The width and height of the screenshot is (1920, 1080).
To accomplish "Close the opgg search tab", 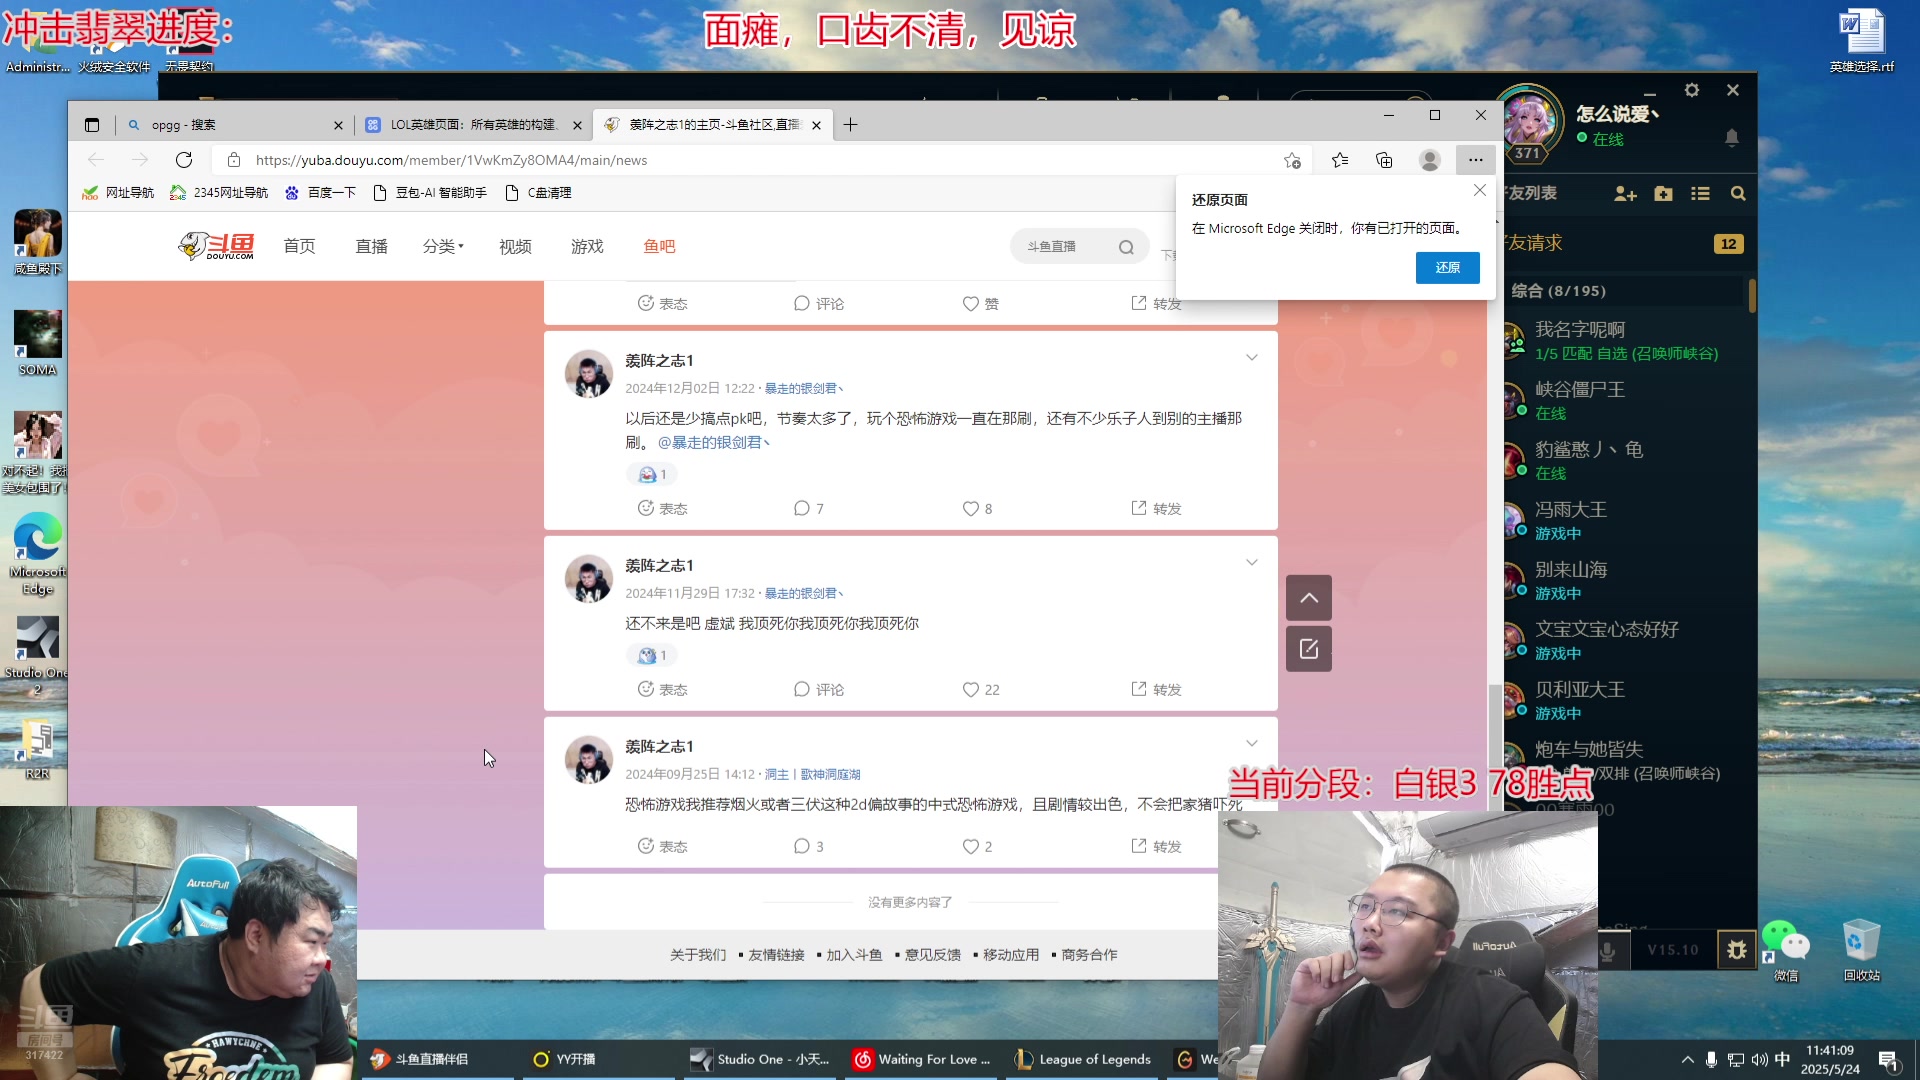I will [338, 125].
